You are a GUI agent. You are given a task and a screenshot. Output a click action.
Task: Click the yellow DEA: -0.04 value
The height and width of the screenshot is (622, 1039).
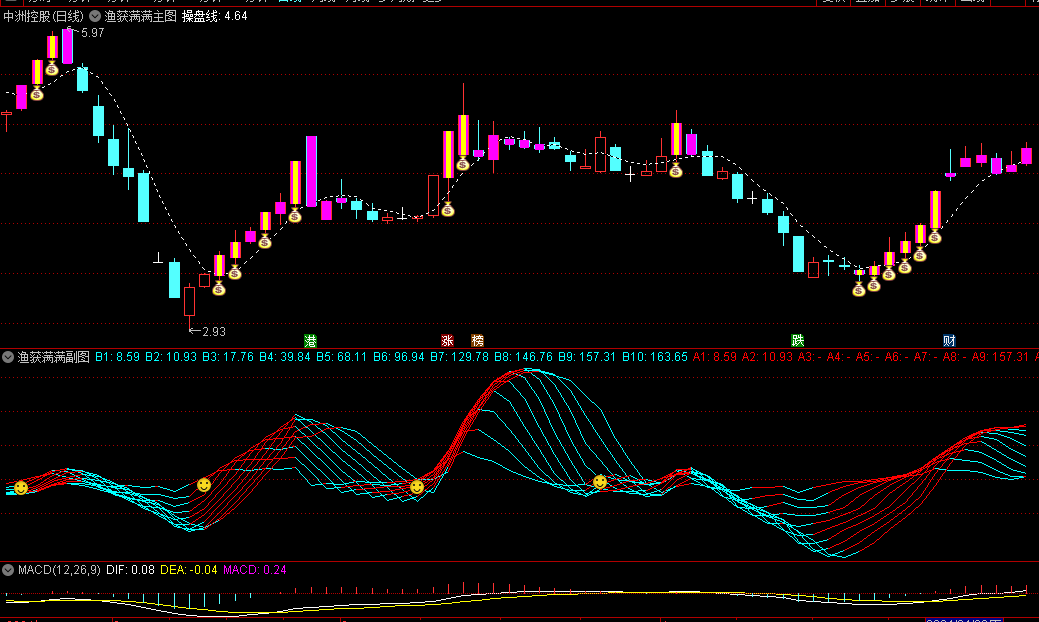tap(189, 570)
